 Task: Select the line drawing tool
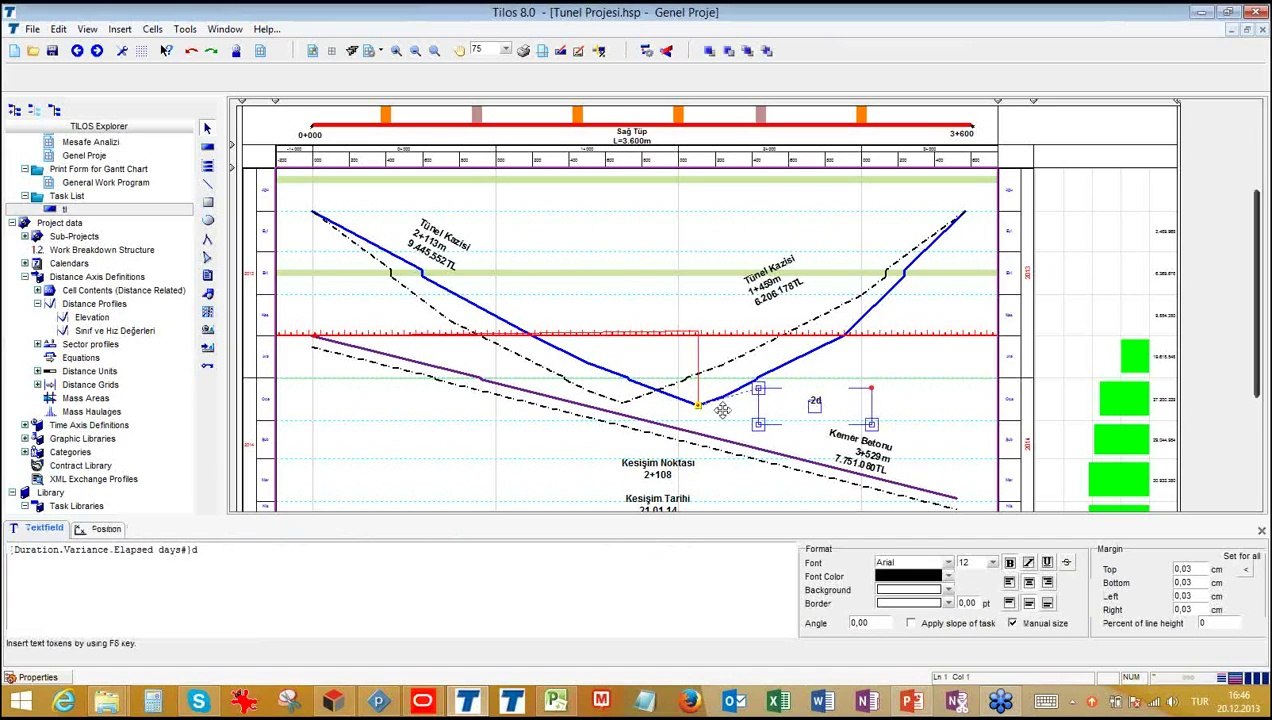pos(207,184)
